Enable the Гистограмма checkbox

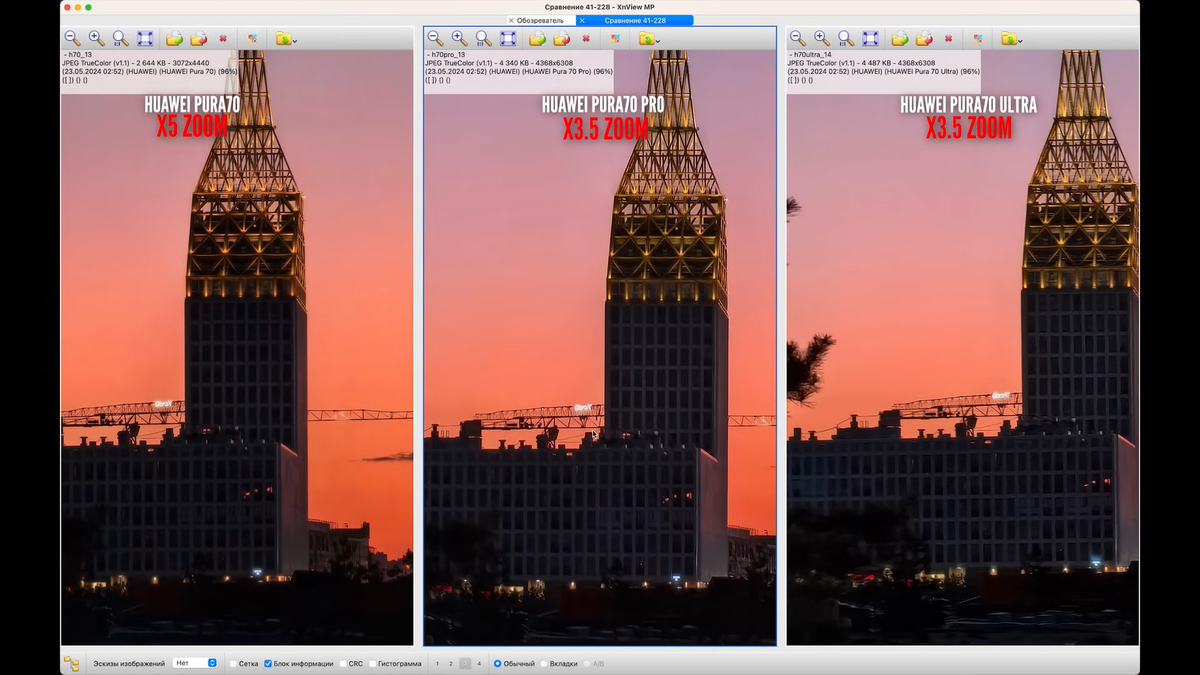(372, 663)
